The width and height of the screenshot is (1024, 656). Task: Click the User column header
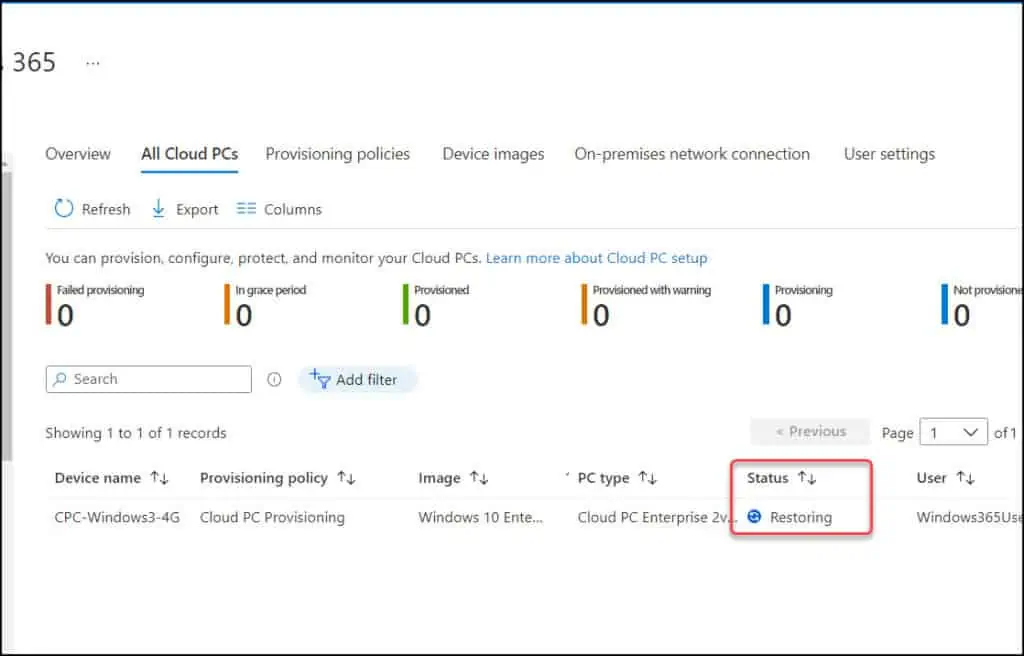931,478
